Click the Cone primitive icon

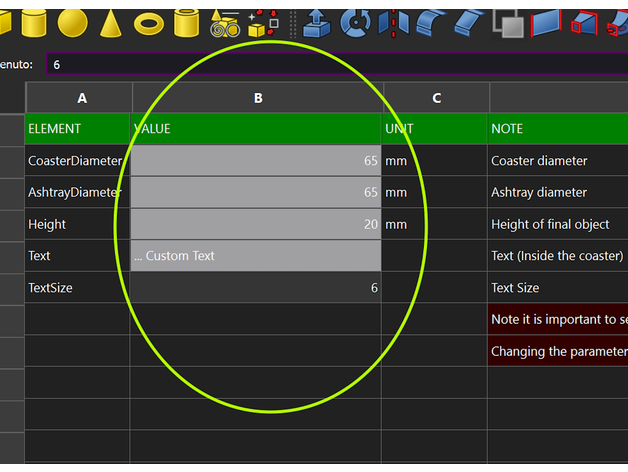pyautogui.click(x=111, y=20)
